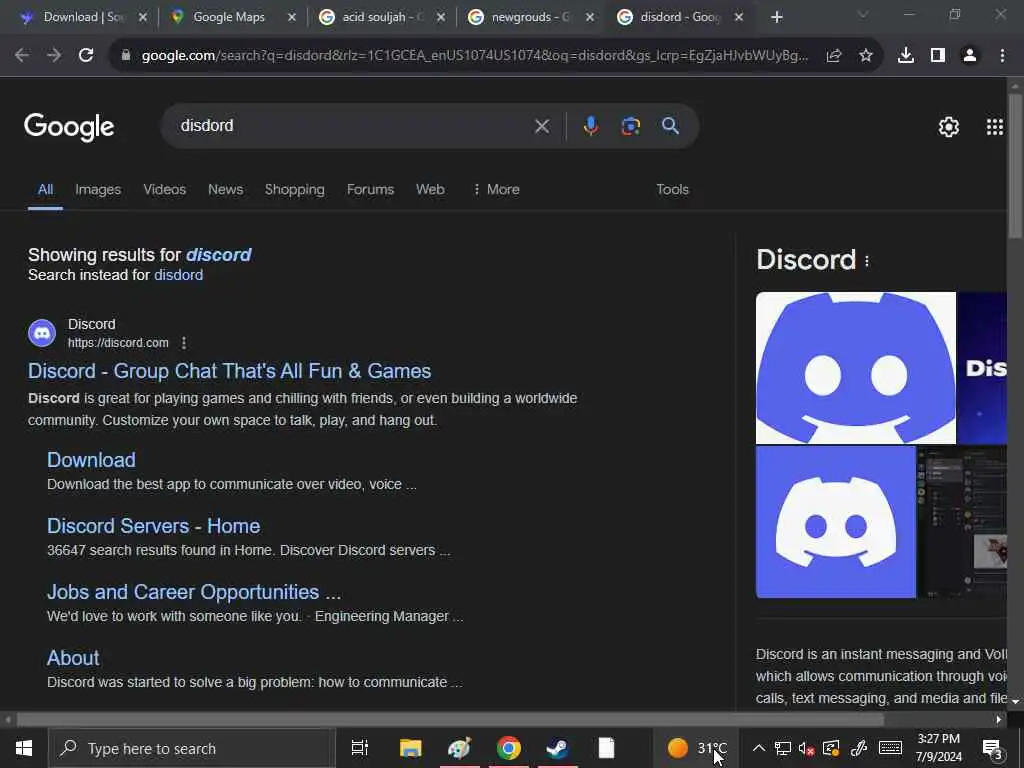Open the notification center icon

993,748
